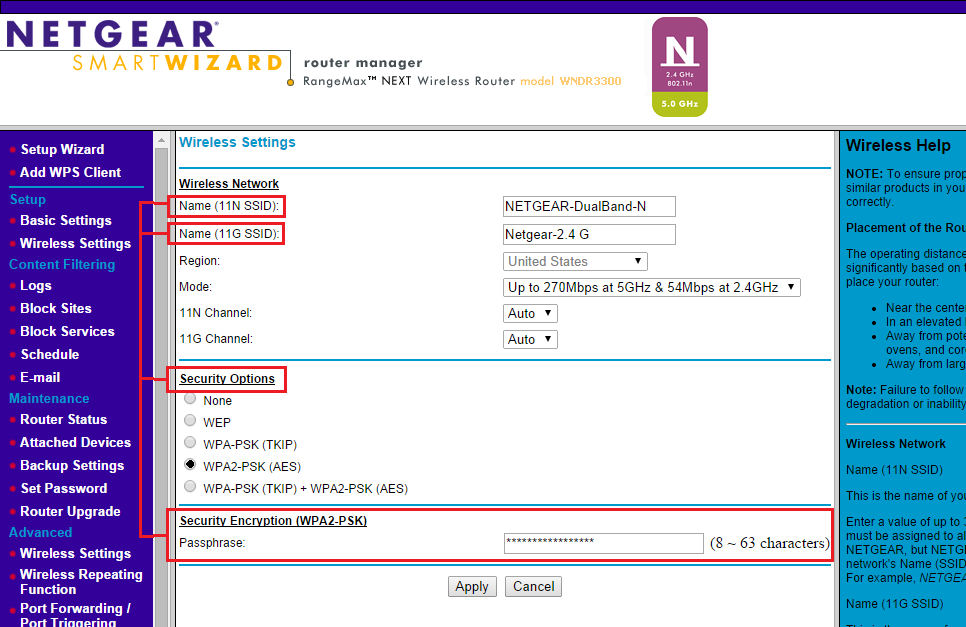This screenshot has width=966, height=627.
Task: View Attached Devices
Action: click(75, 442)
